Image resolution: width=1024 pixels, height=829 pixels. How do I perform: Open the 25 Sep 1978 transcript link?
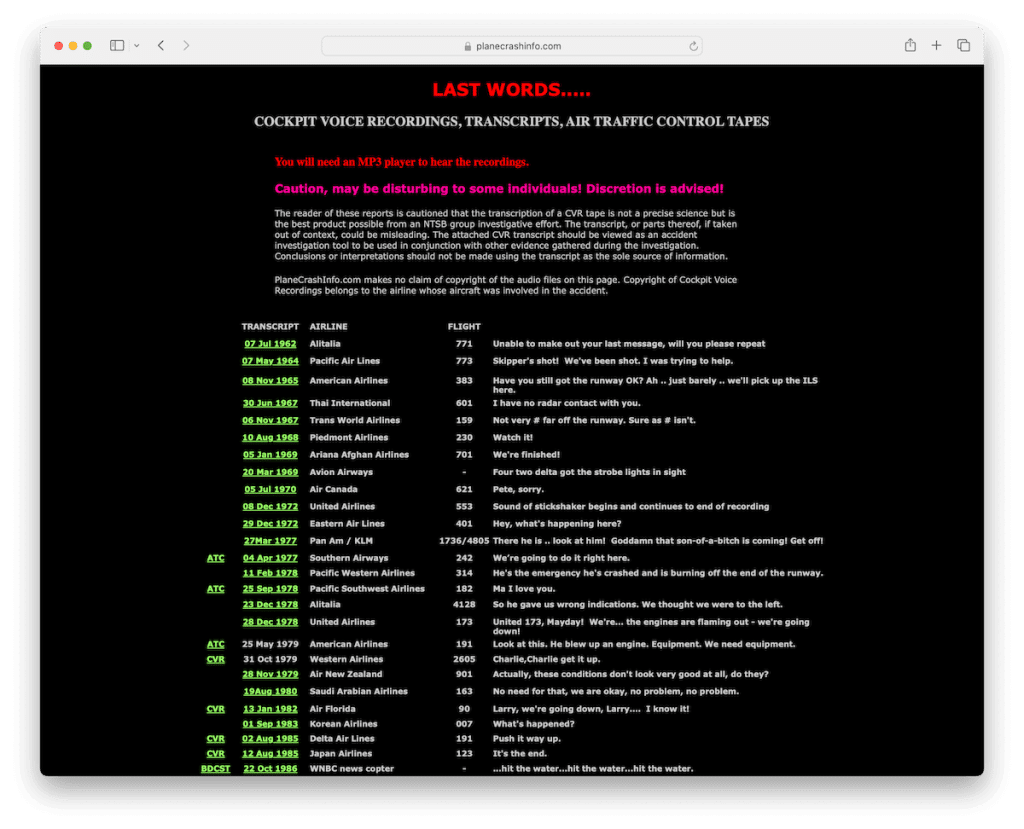(x=270, y=589)
